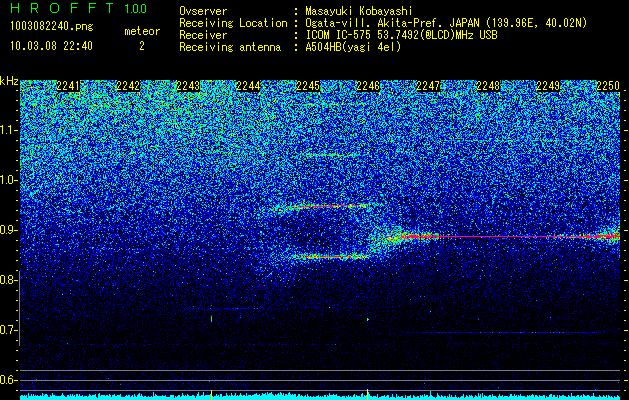Click the 2244 time marker
Viewport: 629px width, 400px height.
pyautogui.click(x=248, y=86)
